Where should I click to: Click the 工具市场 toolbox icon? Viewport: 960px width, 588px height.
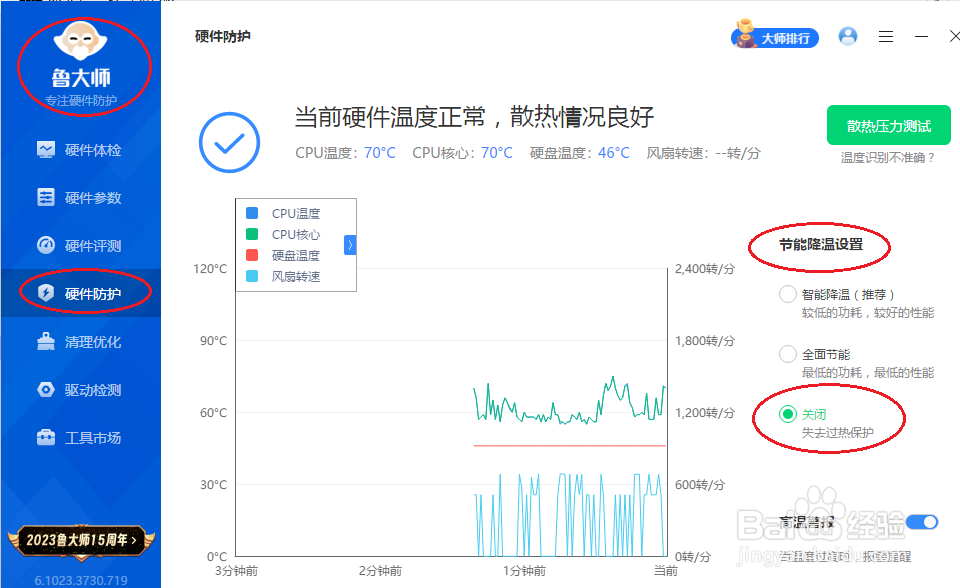[x=46, y=437]
